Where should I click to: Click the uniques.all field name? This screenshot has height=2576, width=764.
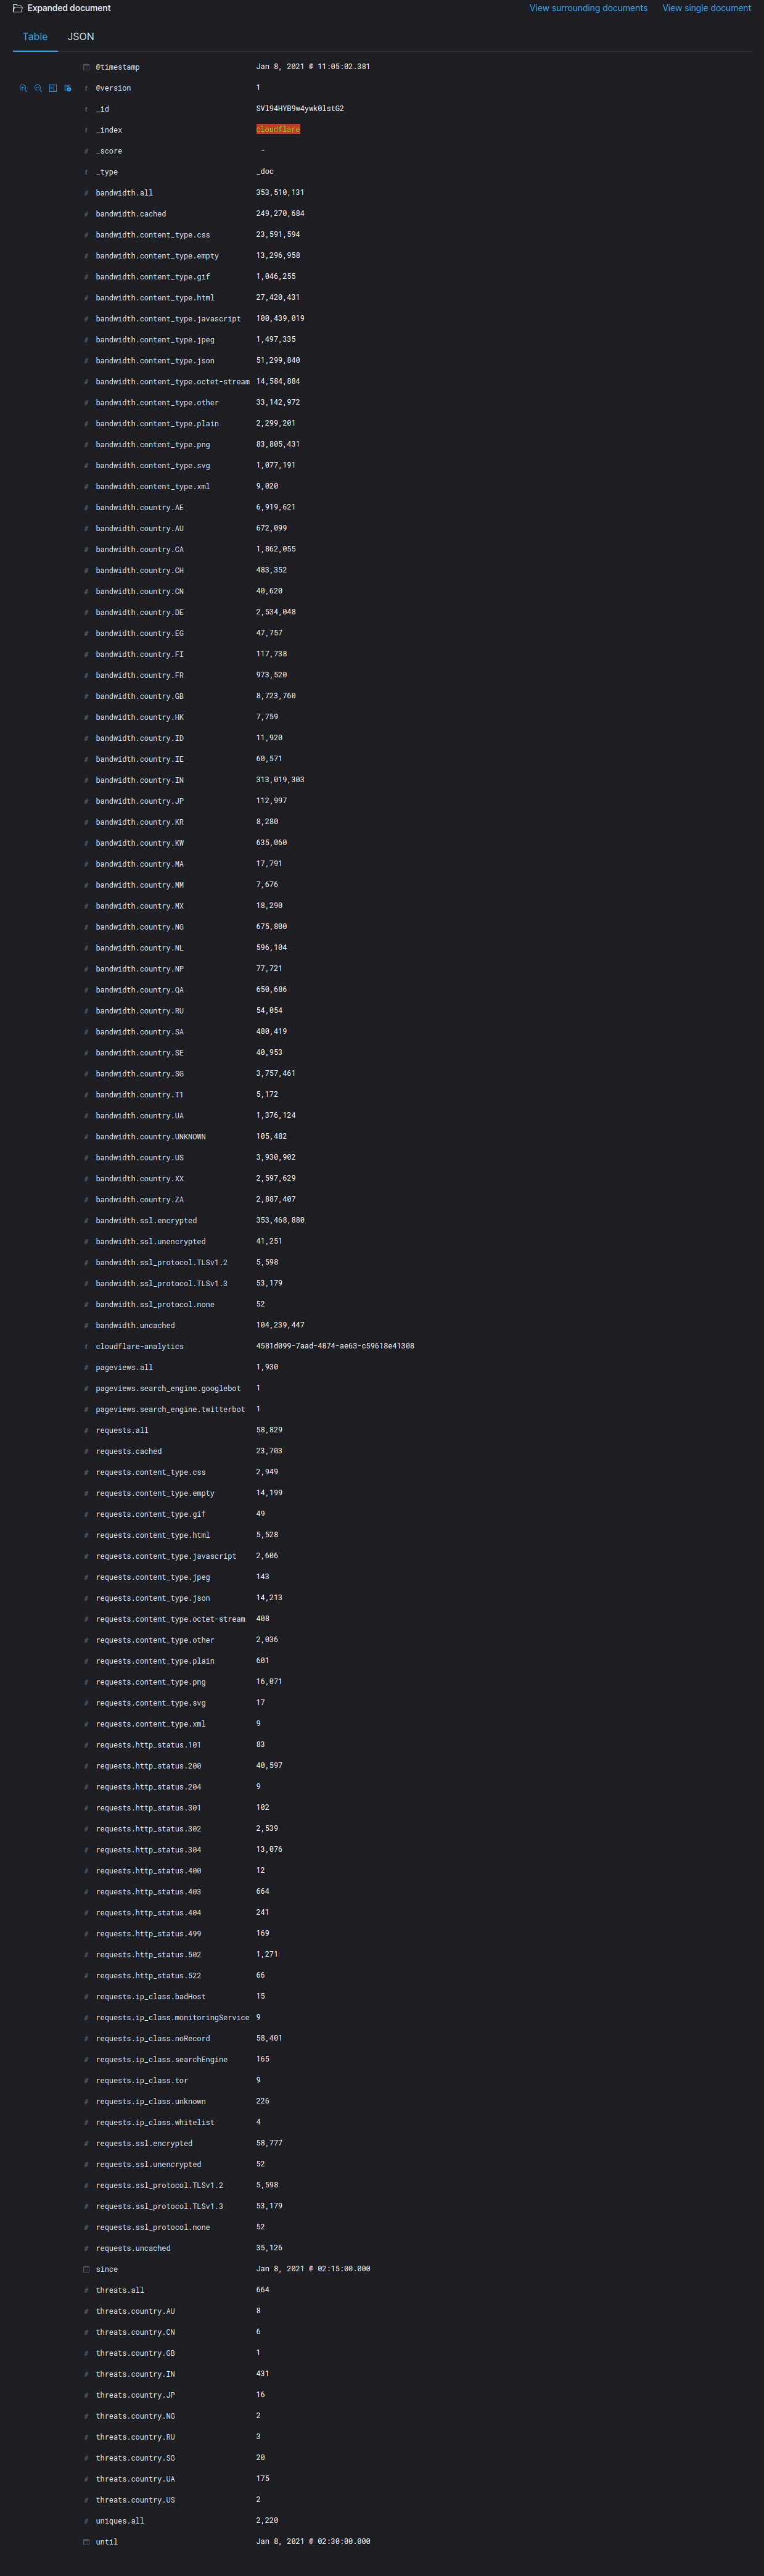coord(120,2520)
